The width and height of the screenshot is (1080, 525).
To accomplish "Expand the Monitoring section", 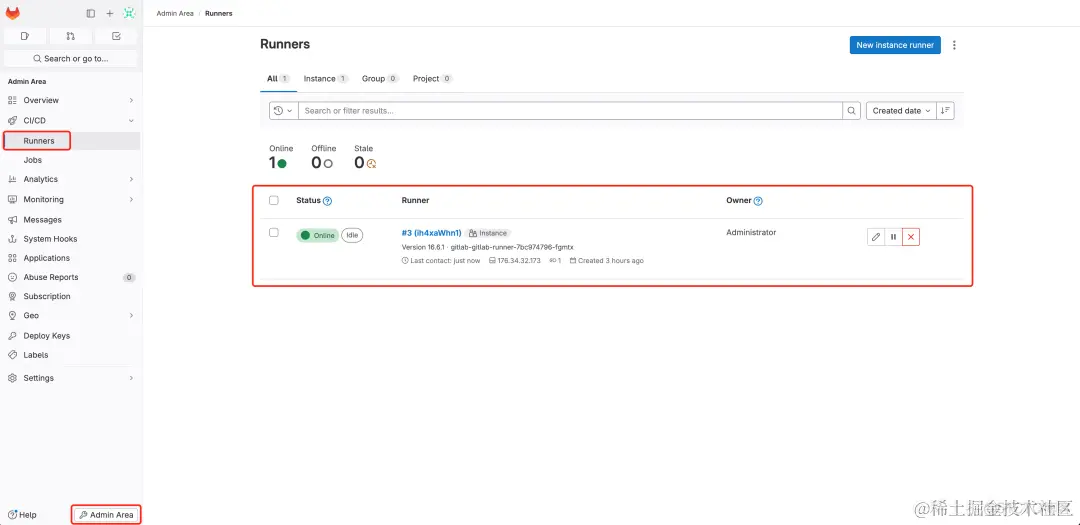I will [72, 199].
